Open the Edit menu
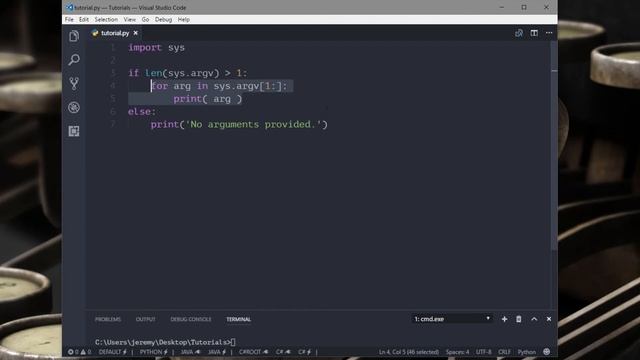This screenshot has height=360, width=640. click(x=84, y=20)
